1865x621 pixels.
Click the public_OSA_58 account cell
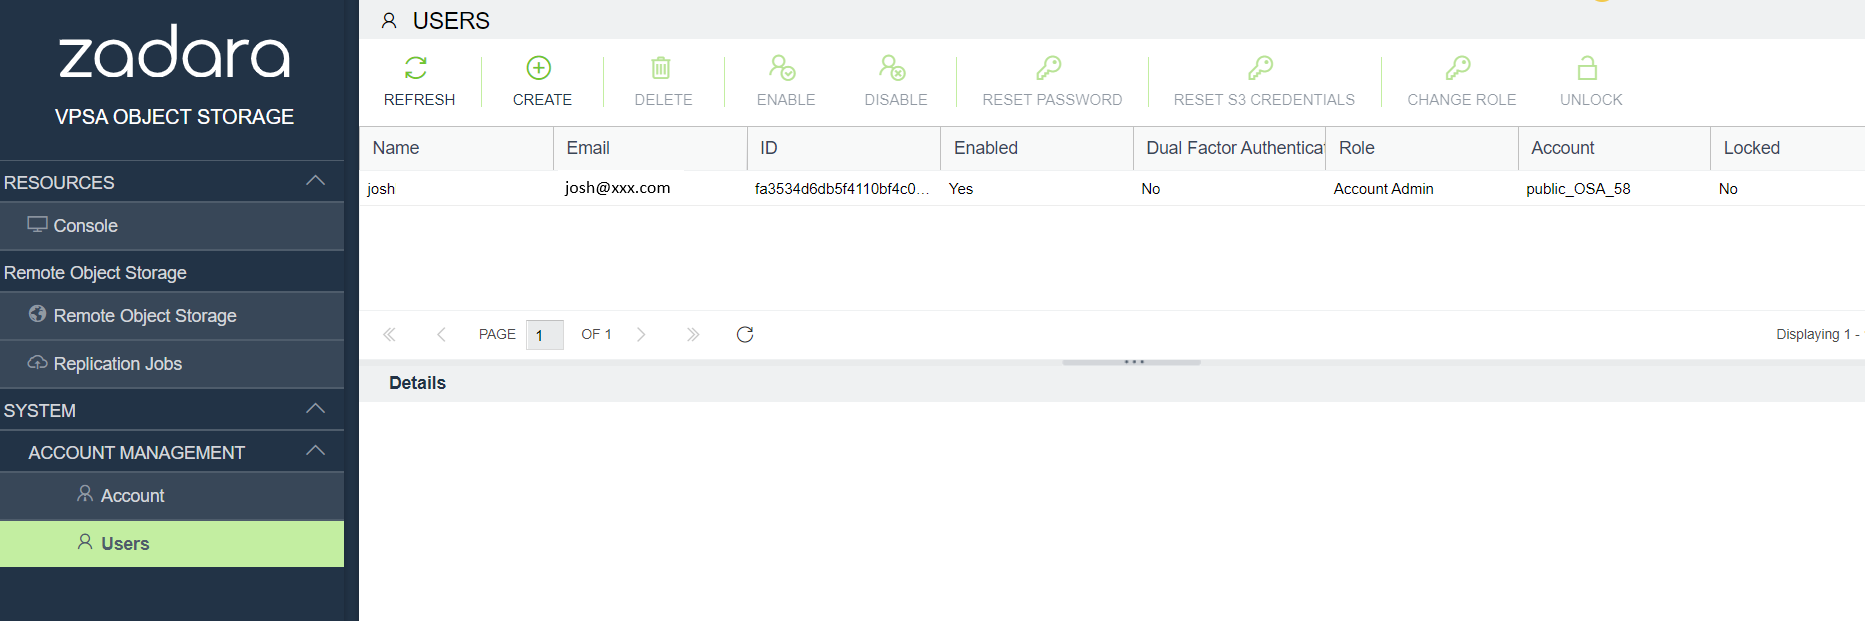[x=1578, y=189]
